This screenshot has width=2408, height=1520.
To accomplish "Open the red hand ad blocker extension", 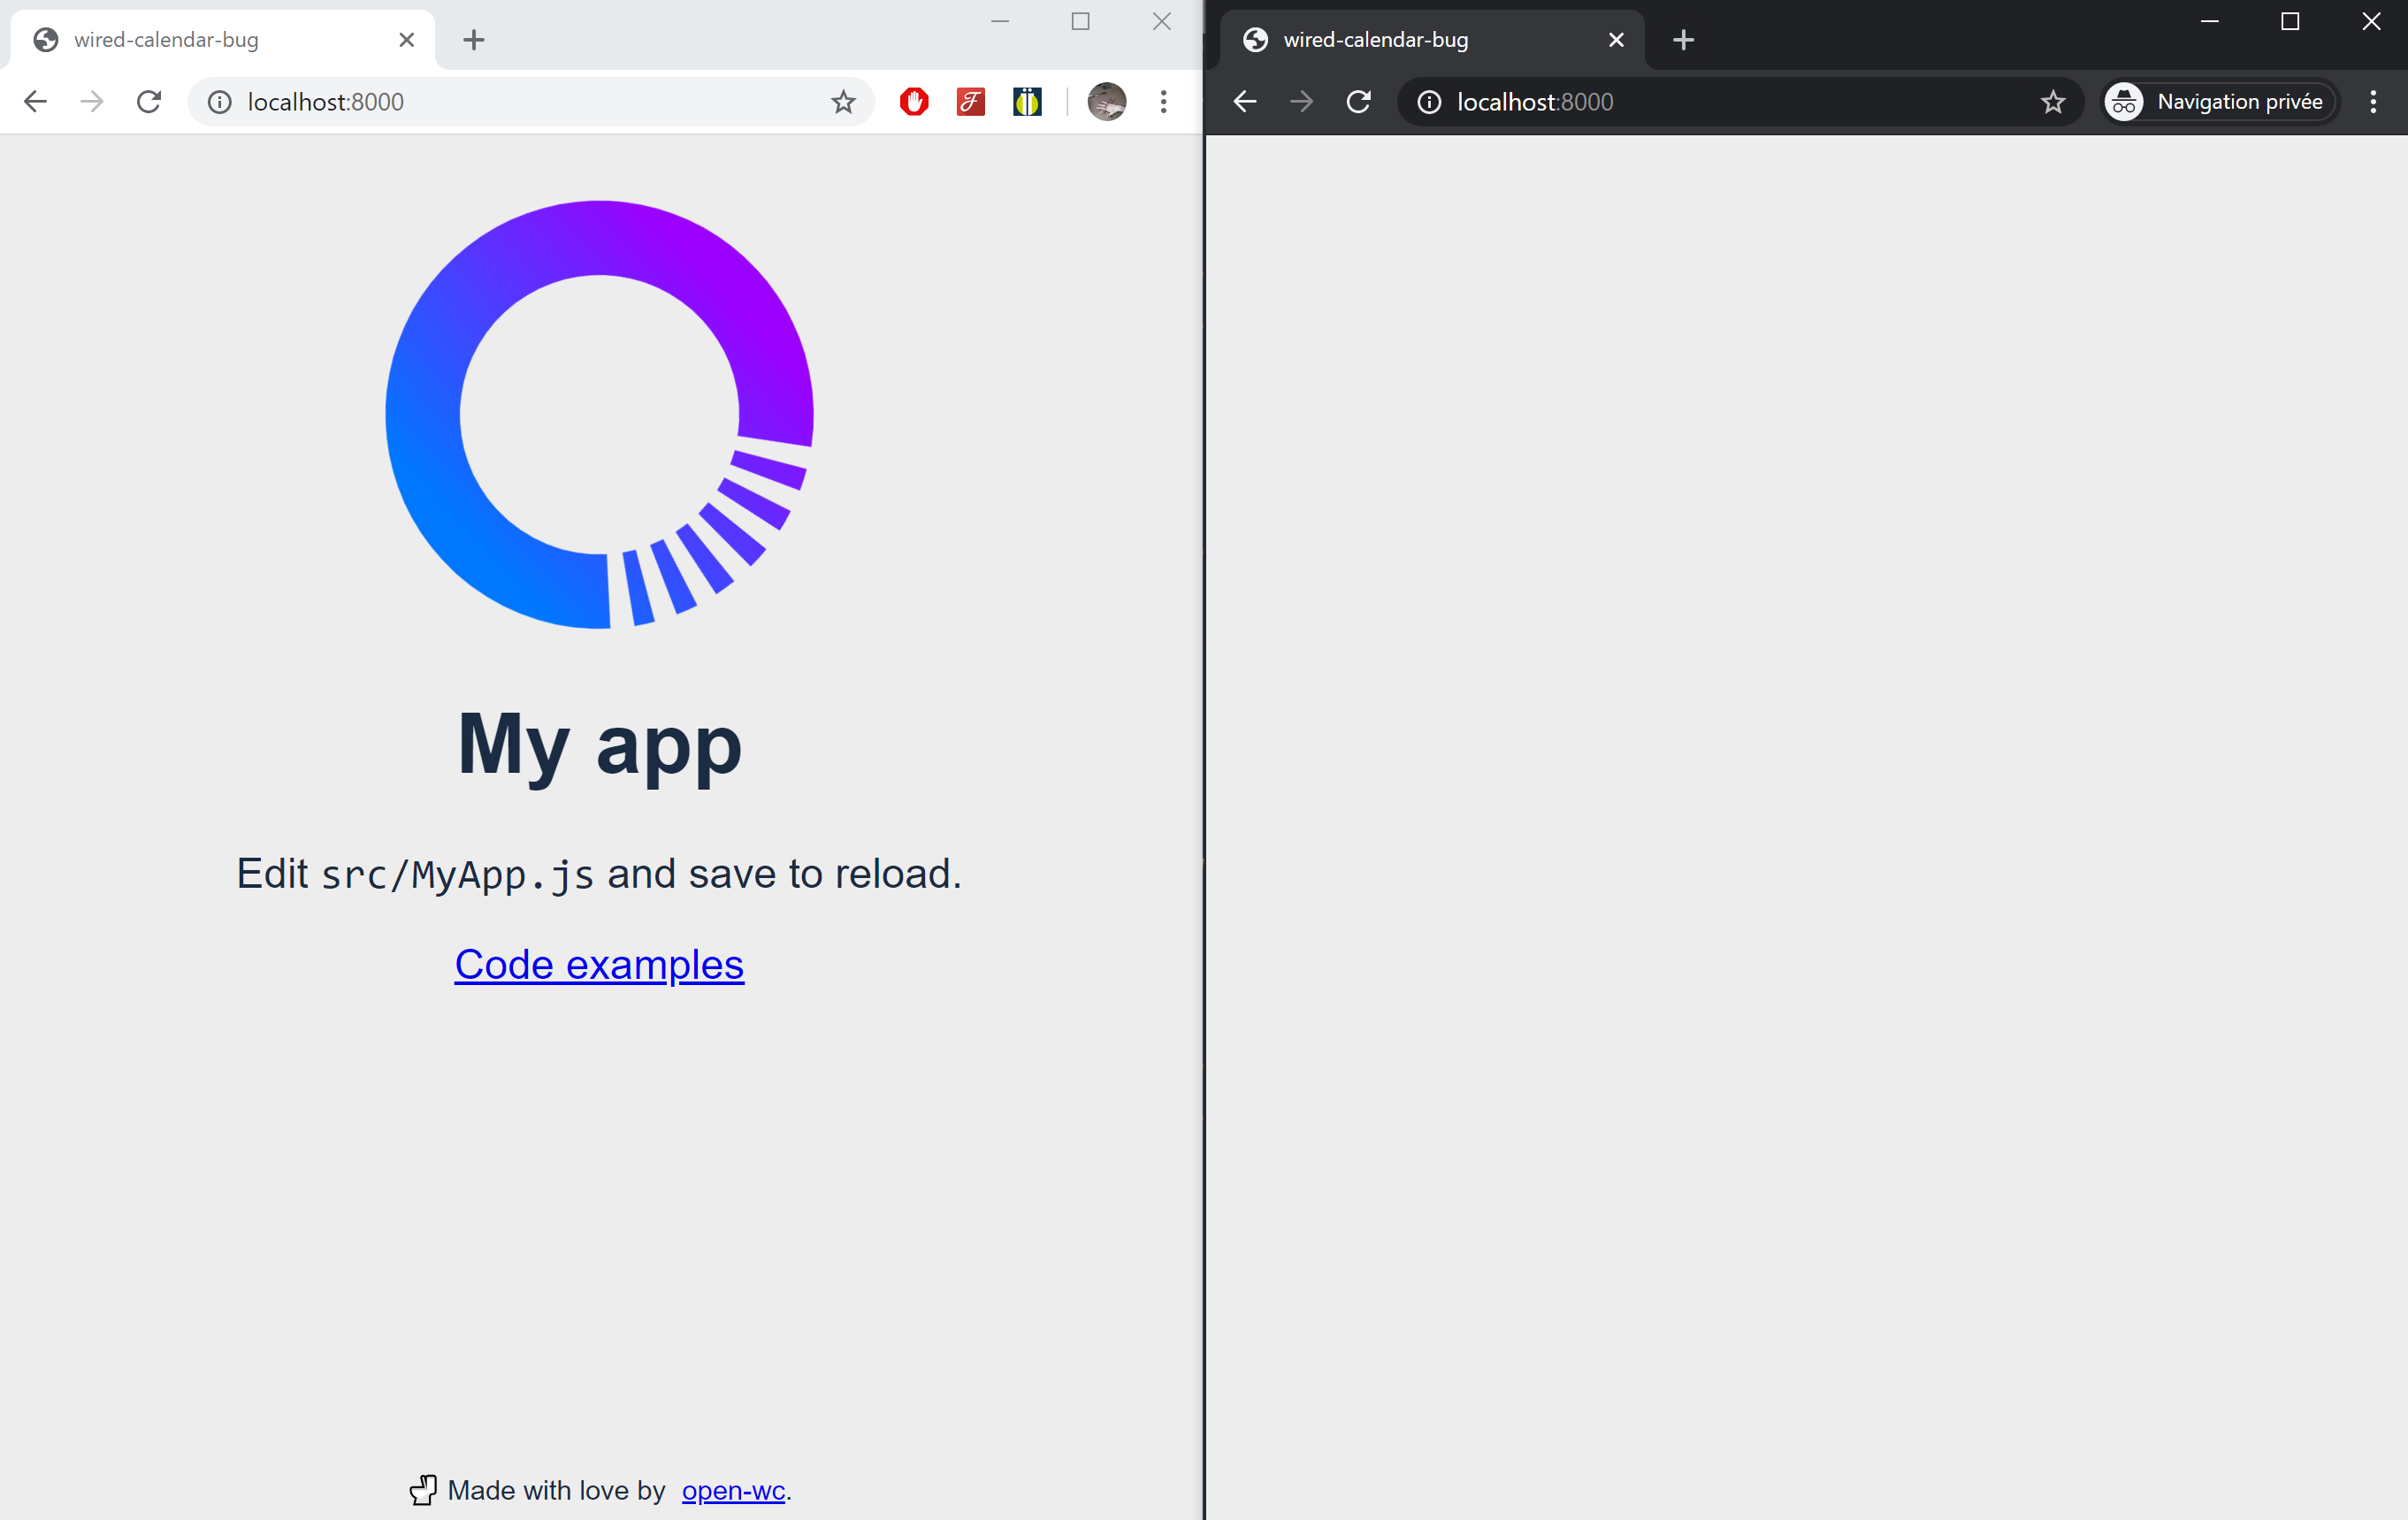I will (x=914, y=102).
